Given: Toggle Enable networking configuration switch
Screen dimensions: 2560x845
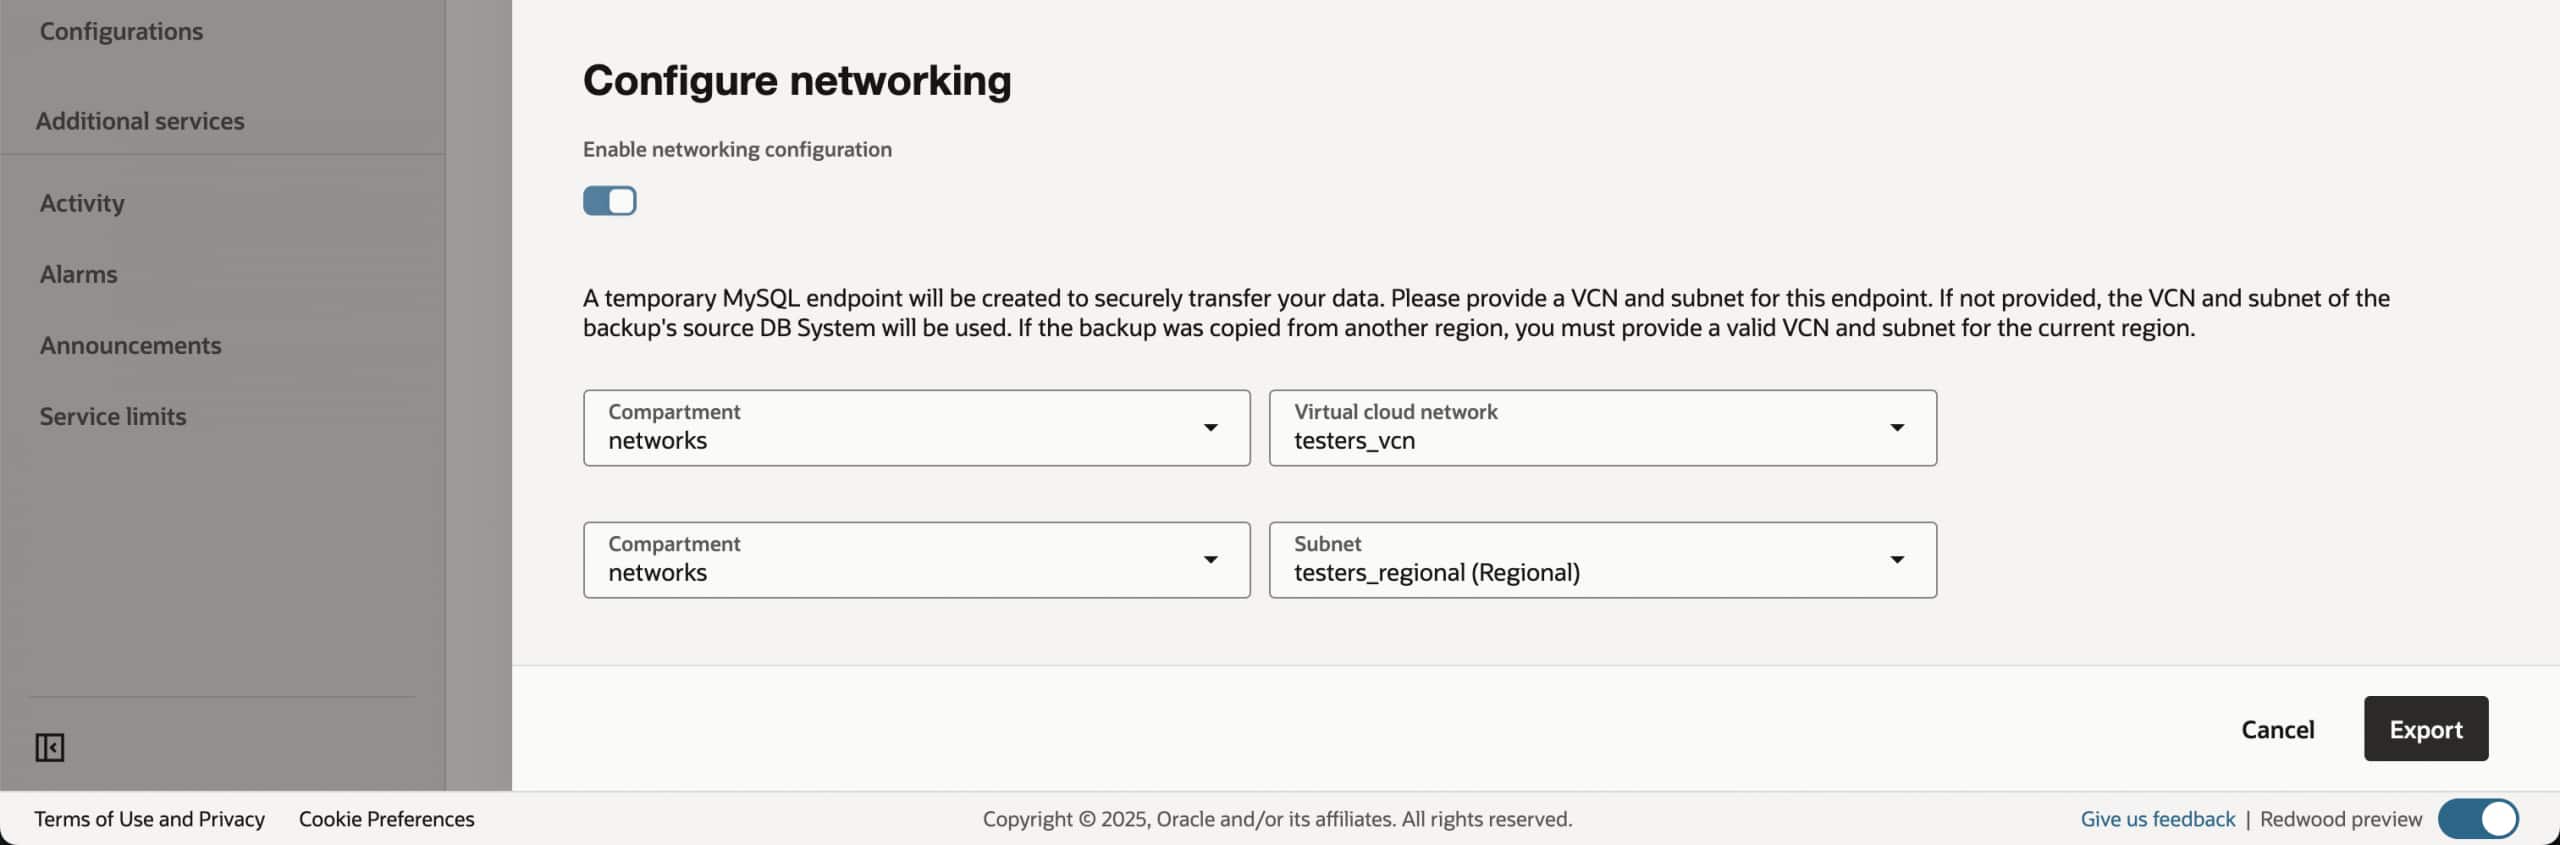Looking at the screenshot, I should [609, 201].
